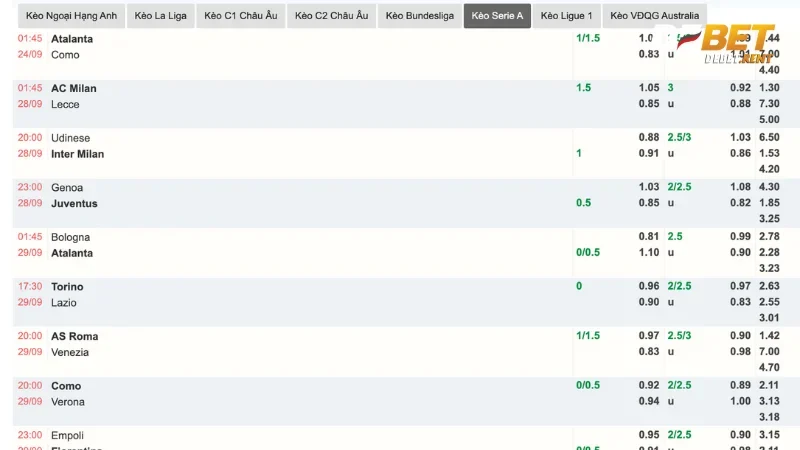Click the Atalanta name under Bologna
Screen dimensions: 800x450
pyautogui.click(x=72, y=253)
